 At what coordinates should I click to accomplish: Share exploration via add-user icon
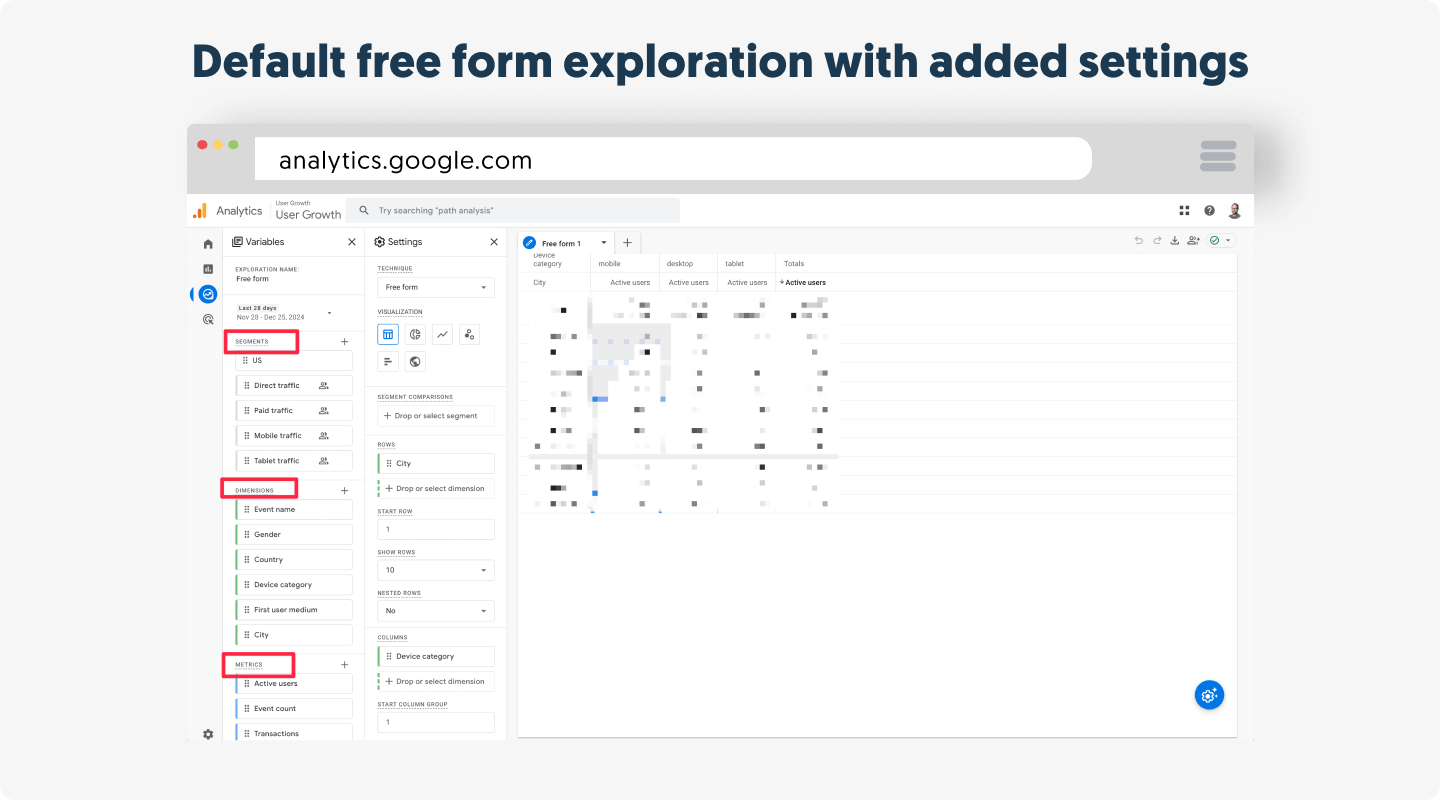click(1193, 241)
